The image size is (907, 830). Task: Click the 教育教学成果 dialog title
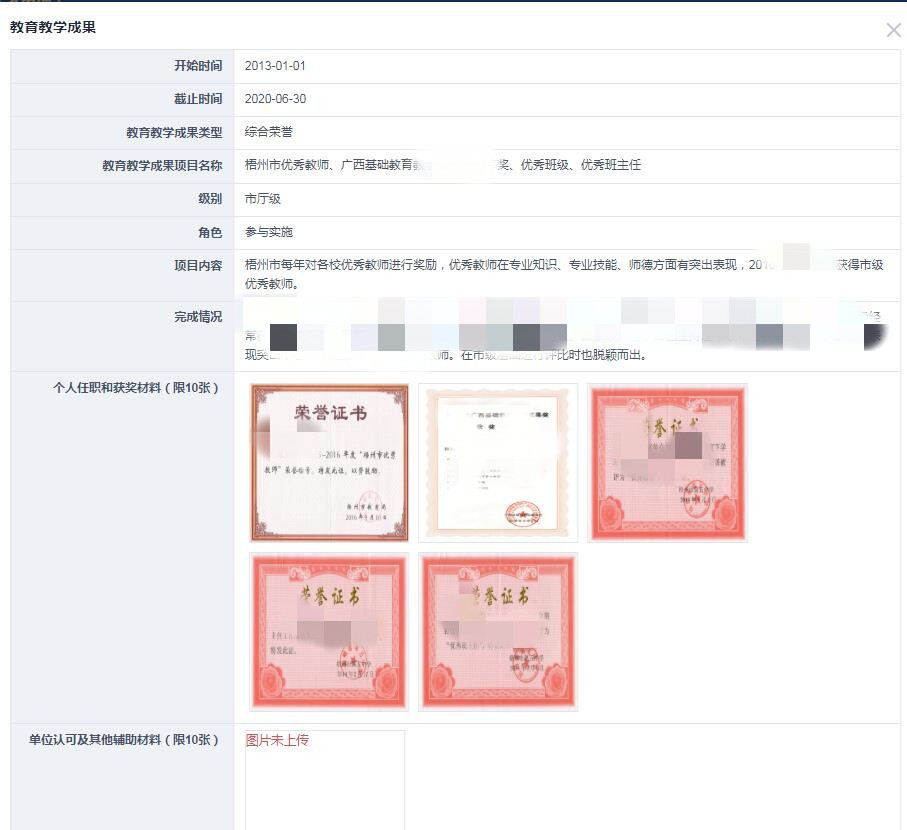(x=53, y=27)
